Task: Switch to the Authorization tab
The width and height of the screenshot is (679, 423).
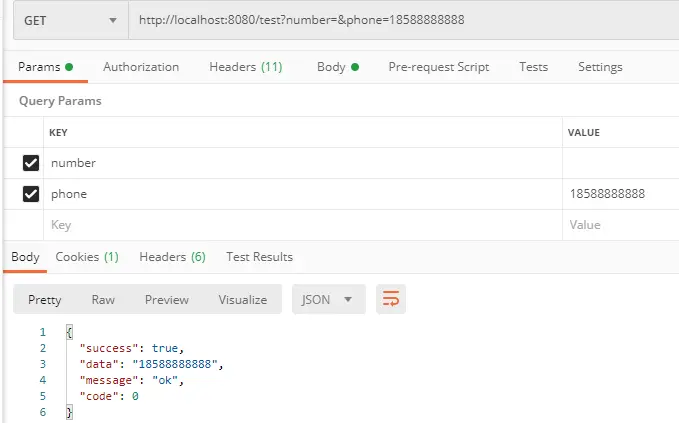Action: pos(141,67)
